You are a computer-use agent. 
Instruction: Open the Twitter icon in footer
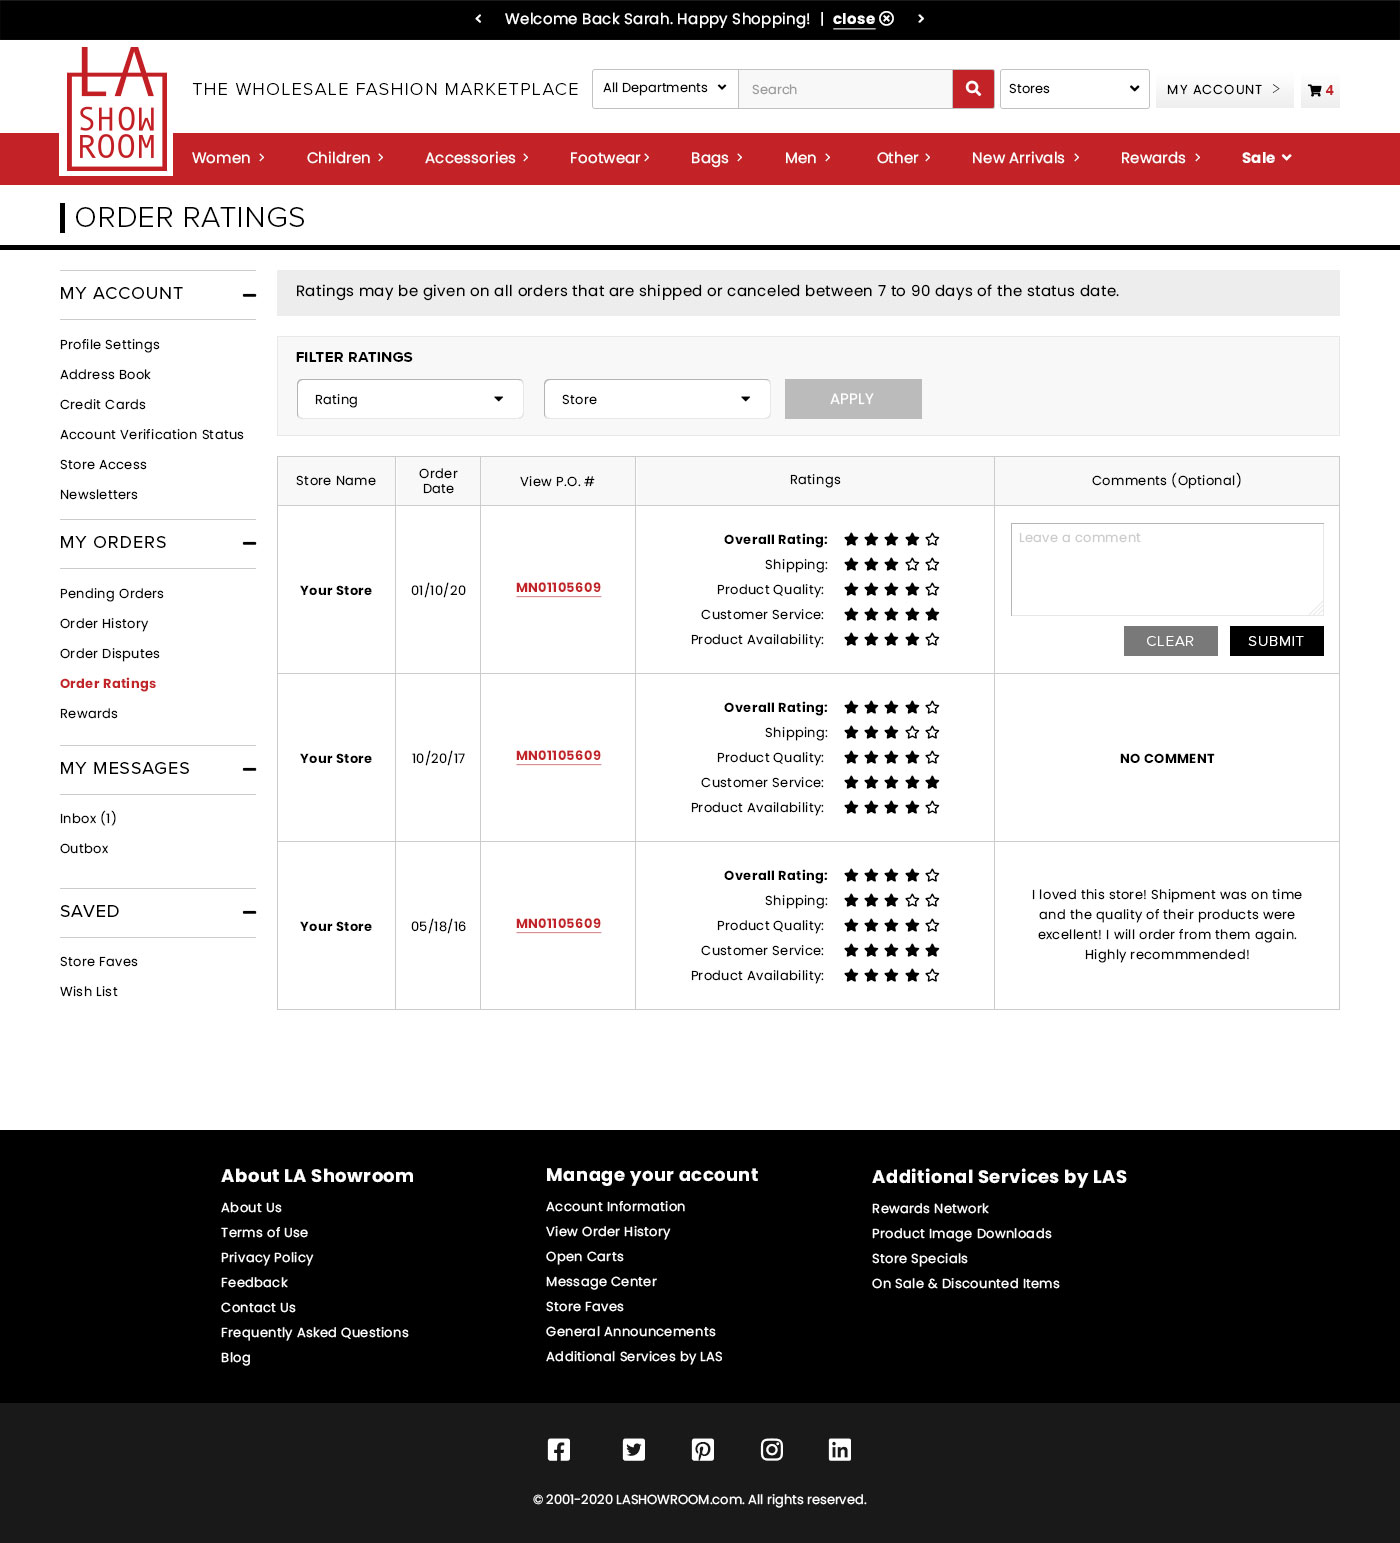coord(634,1449)
